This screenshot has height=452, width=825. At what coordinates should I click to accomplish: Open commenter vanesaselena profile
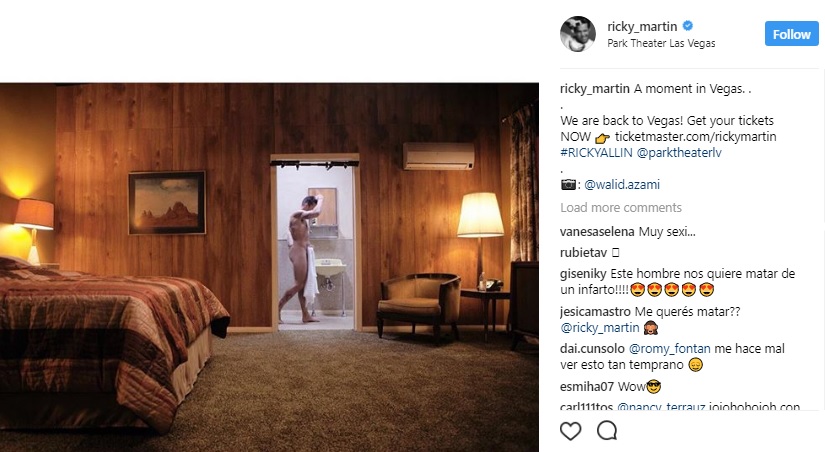click(597, 232)
